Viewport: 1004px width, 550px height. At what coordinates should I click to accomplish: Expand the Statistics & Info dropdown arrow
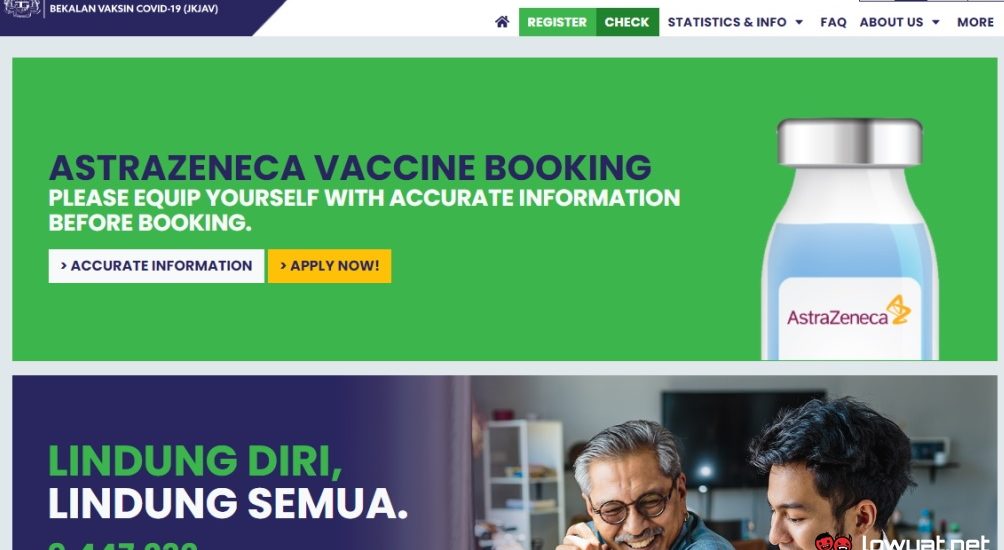pyautogui.click(x=799, y=22)
